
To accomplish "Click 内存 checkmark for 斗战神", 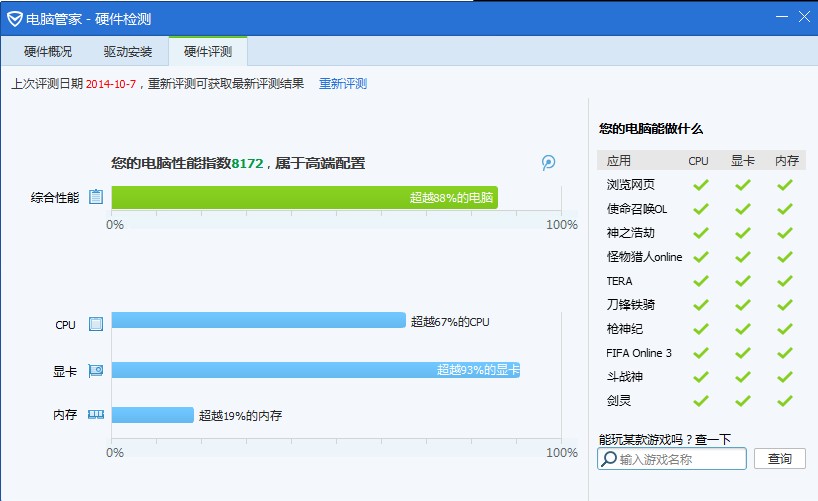I will tap(785, 377).
